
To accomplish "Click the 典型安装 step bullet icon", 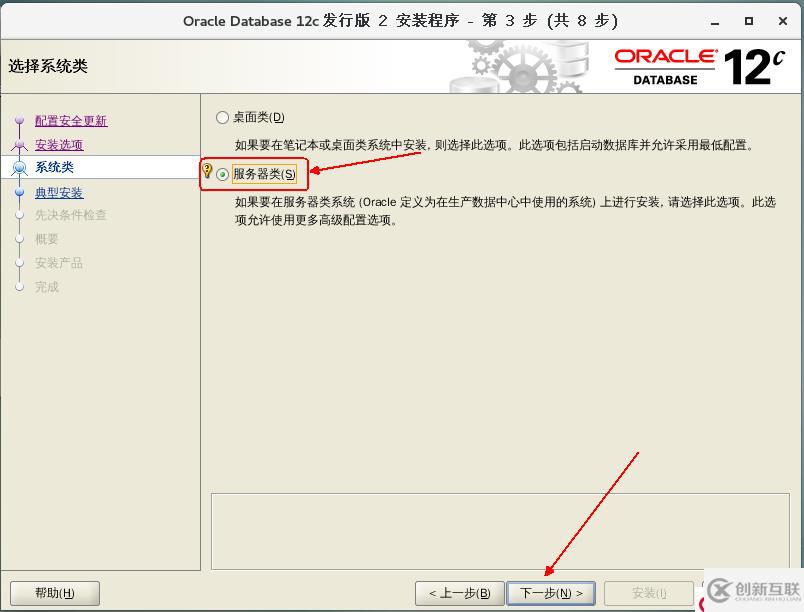I will point(19,193).
